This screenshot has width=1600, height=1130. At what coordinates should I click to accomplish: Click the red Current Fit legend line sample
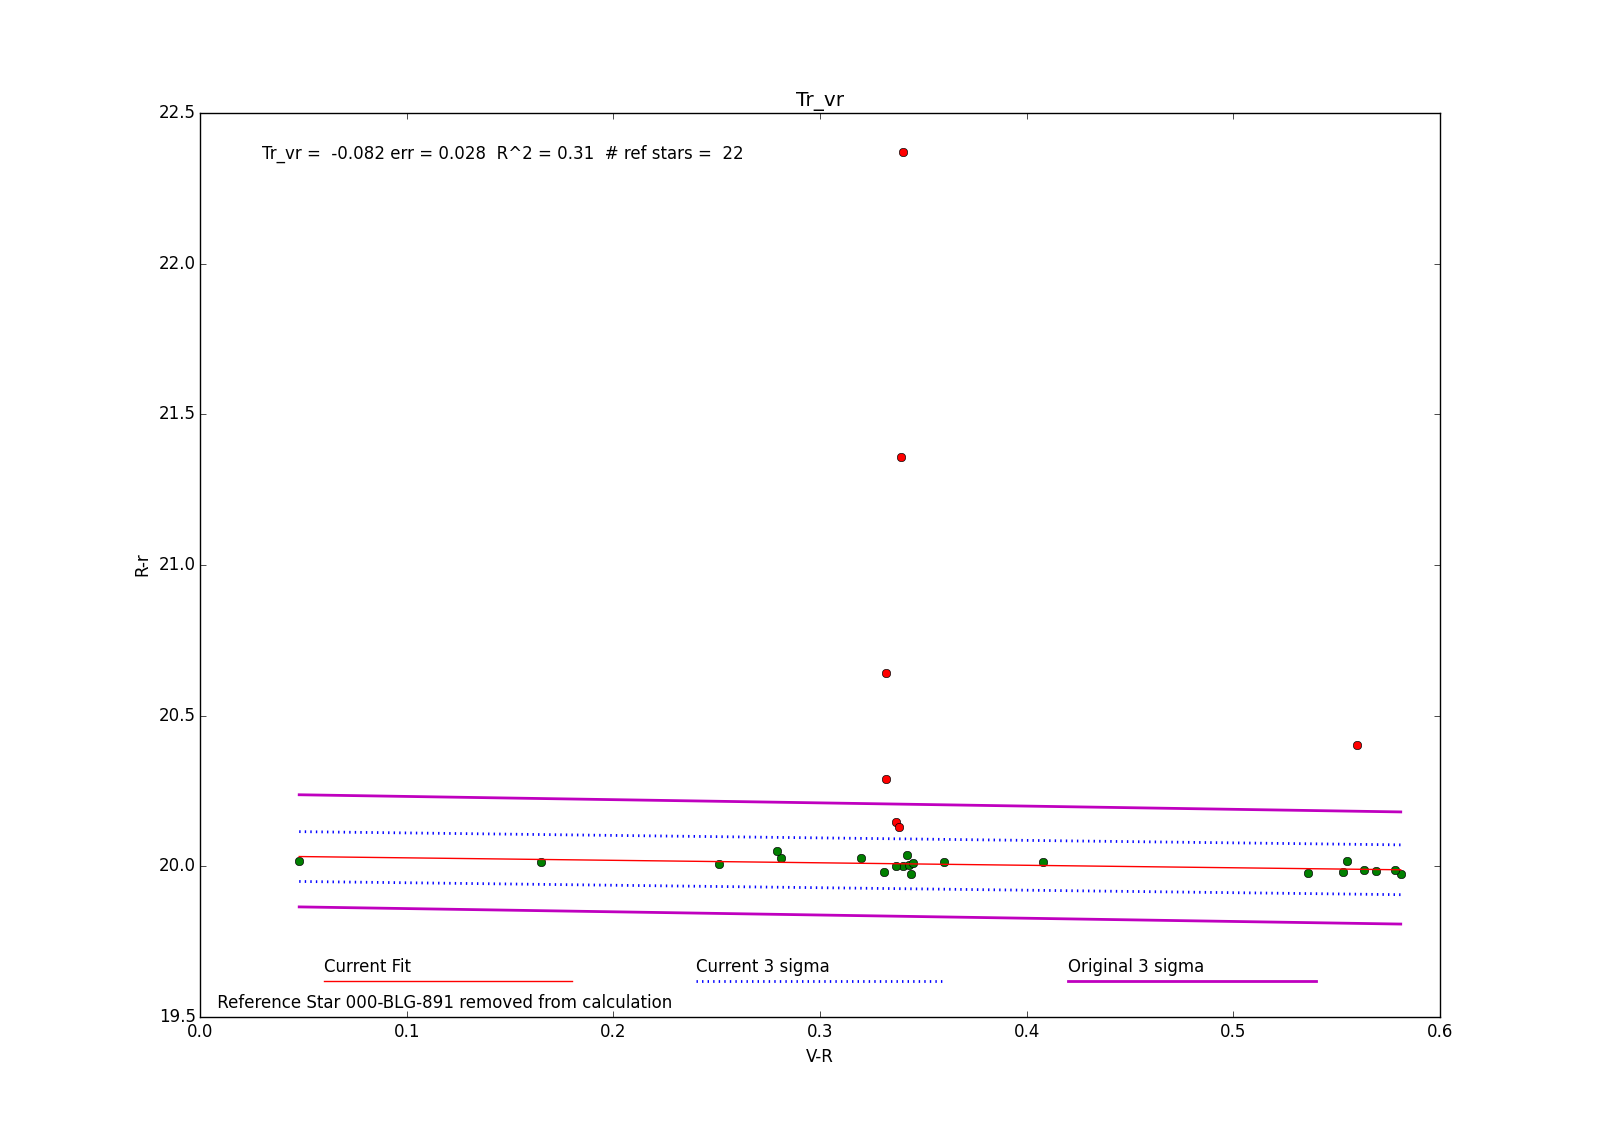448,982
